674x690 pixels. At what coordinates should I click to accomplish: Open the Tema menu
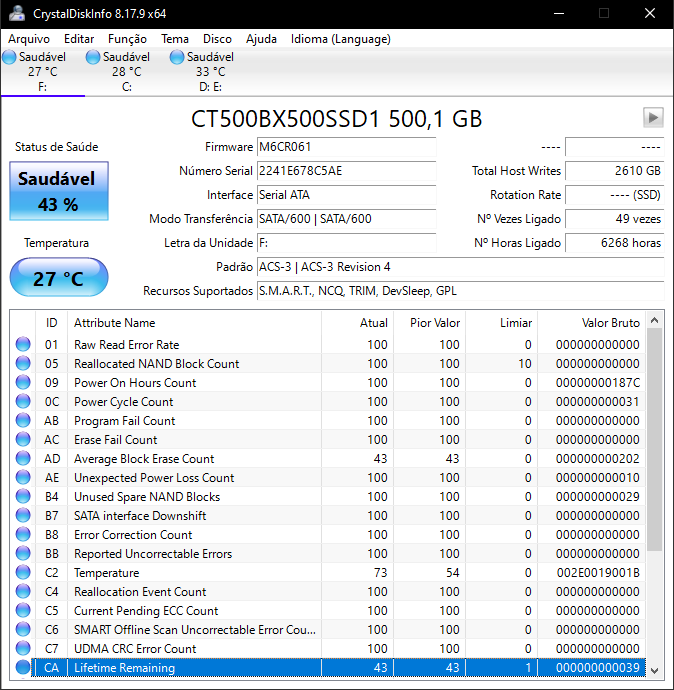pos(175,39)
